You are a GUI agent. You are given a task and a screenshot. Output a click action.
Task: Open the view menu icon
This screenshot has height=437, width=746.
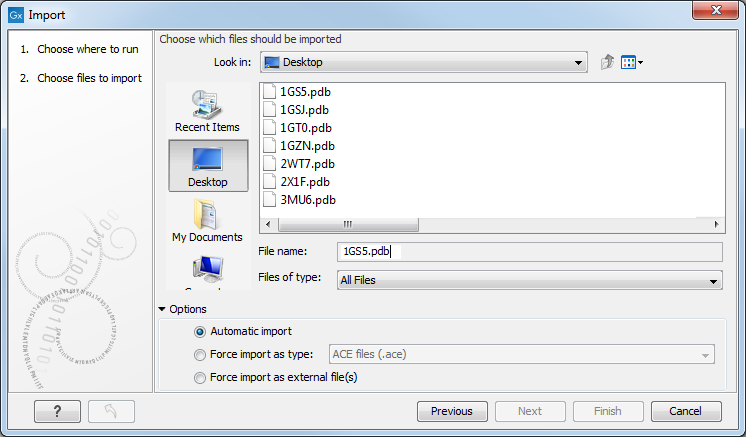(632, 62)
